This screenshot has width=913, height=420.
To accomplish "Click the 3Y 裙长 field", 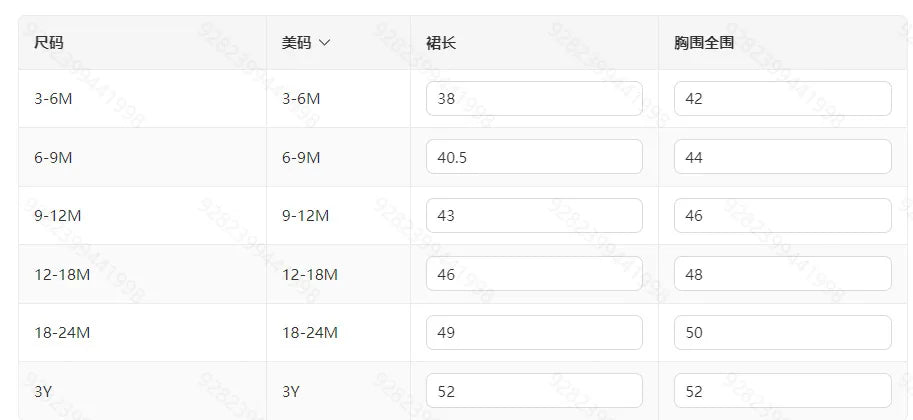I will click(x=534, y=391).
